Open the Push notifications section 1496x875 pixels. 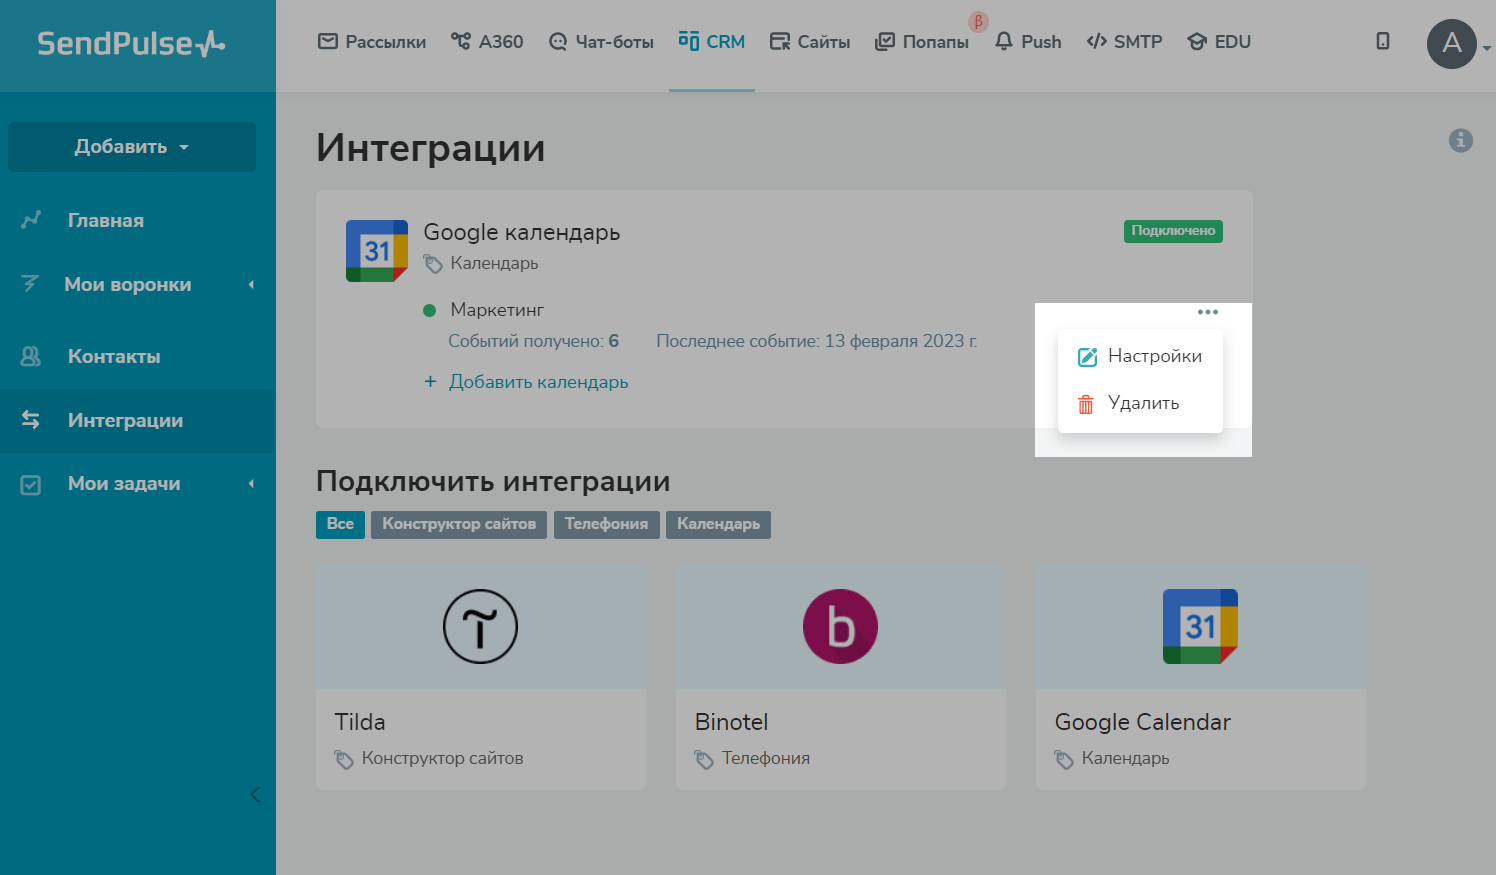(x=1028, y=42)
